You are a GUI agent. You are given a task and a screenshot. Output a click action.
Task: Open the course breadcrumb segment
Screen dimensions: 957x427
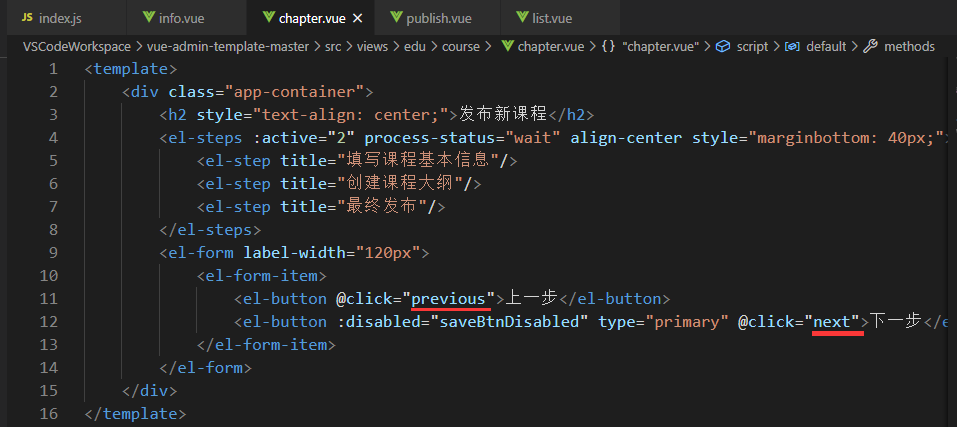coord(461,46)
